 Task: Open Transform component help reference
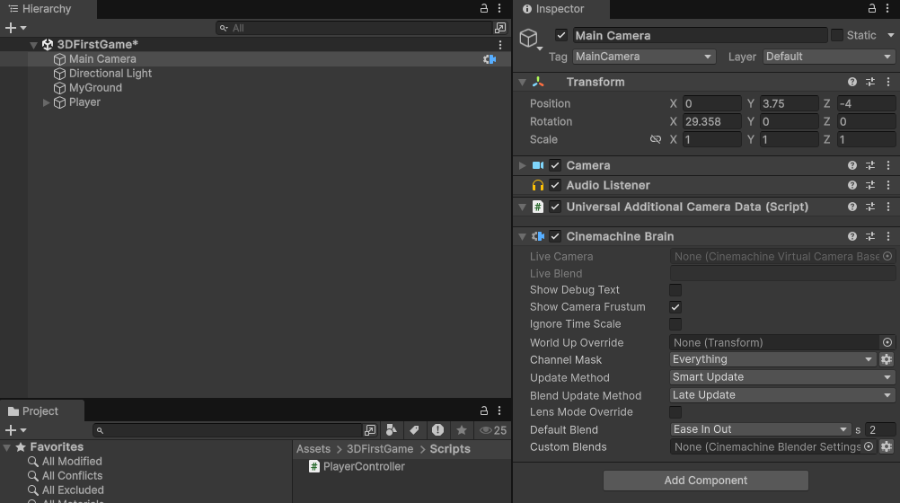(x=852, y=82)
